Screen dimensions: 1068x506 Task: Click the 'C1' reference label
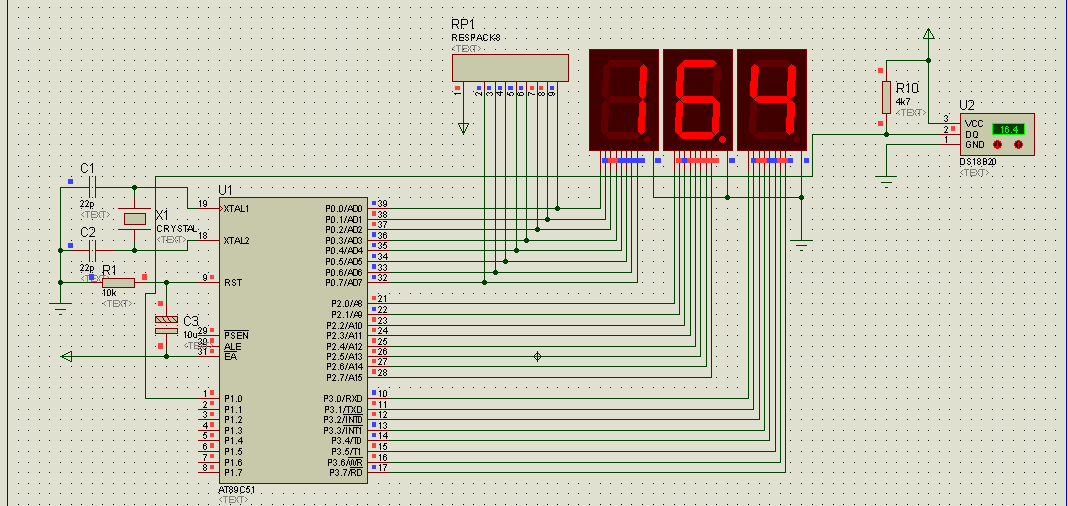[x=88, y=169]
